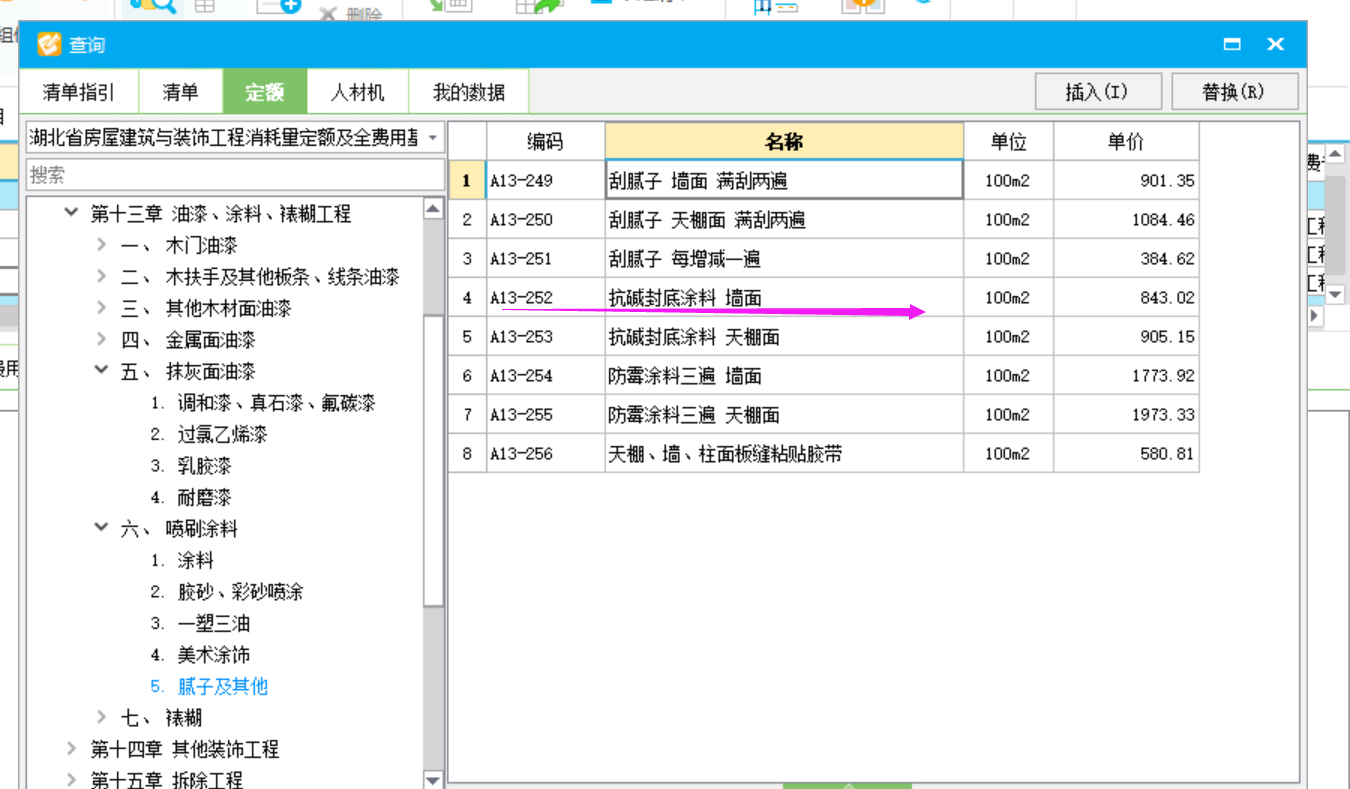Close the 查询 dialog

pos(1275,45)
